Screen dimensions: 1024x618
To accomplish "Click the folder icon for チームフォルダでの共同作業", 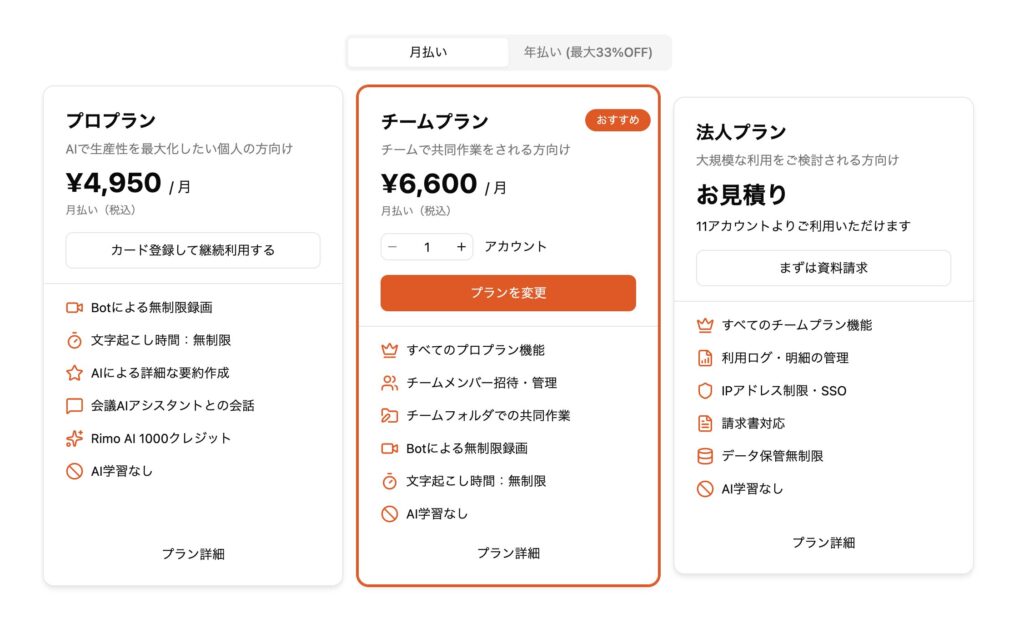I will [390, 415].
